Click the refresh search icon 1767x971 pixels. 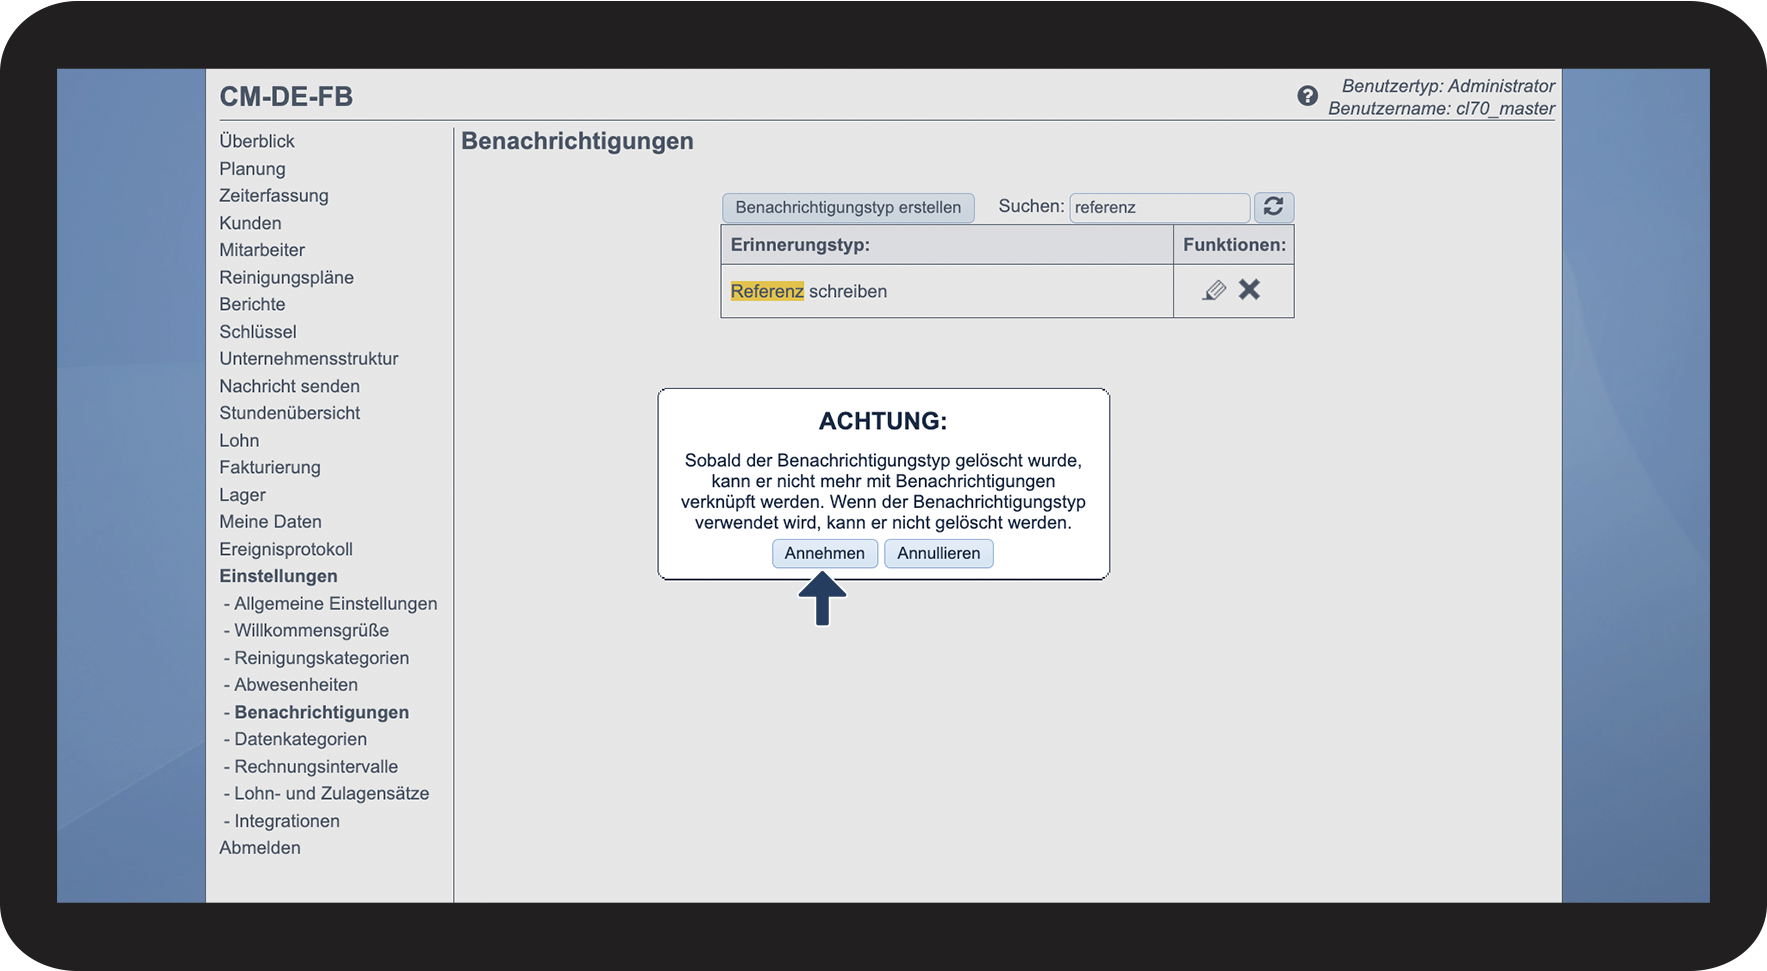click(x=1273, y=207)
